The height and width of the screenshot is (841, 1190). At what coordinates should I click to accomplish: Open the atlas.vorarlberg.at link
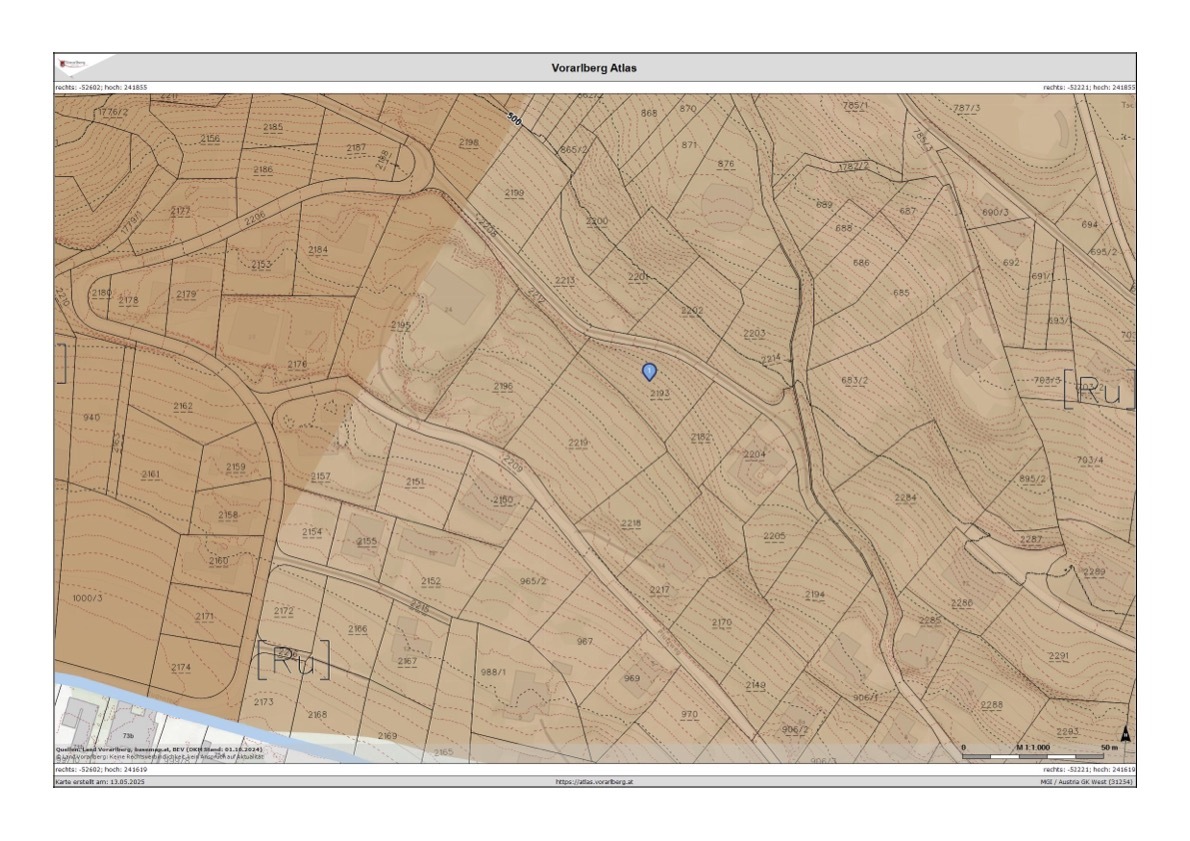594,781
